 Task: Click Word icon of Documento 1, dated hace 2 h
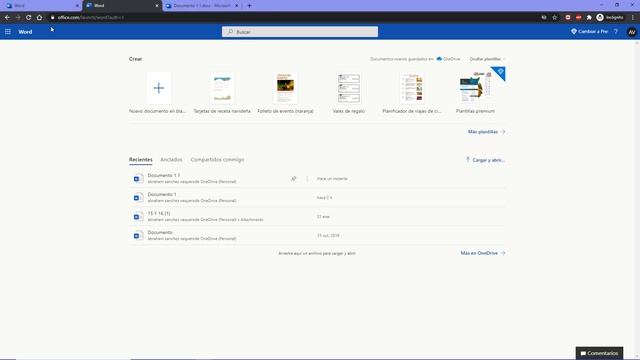(x=138, y=198)
